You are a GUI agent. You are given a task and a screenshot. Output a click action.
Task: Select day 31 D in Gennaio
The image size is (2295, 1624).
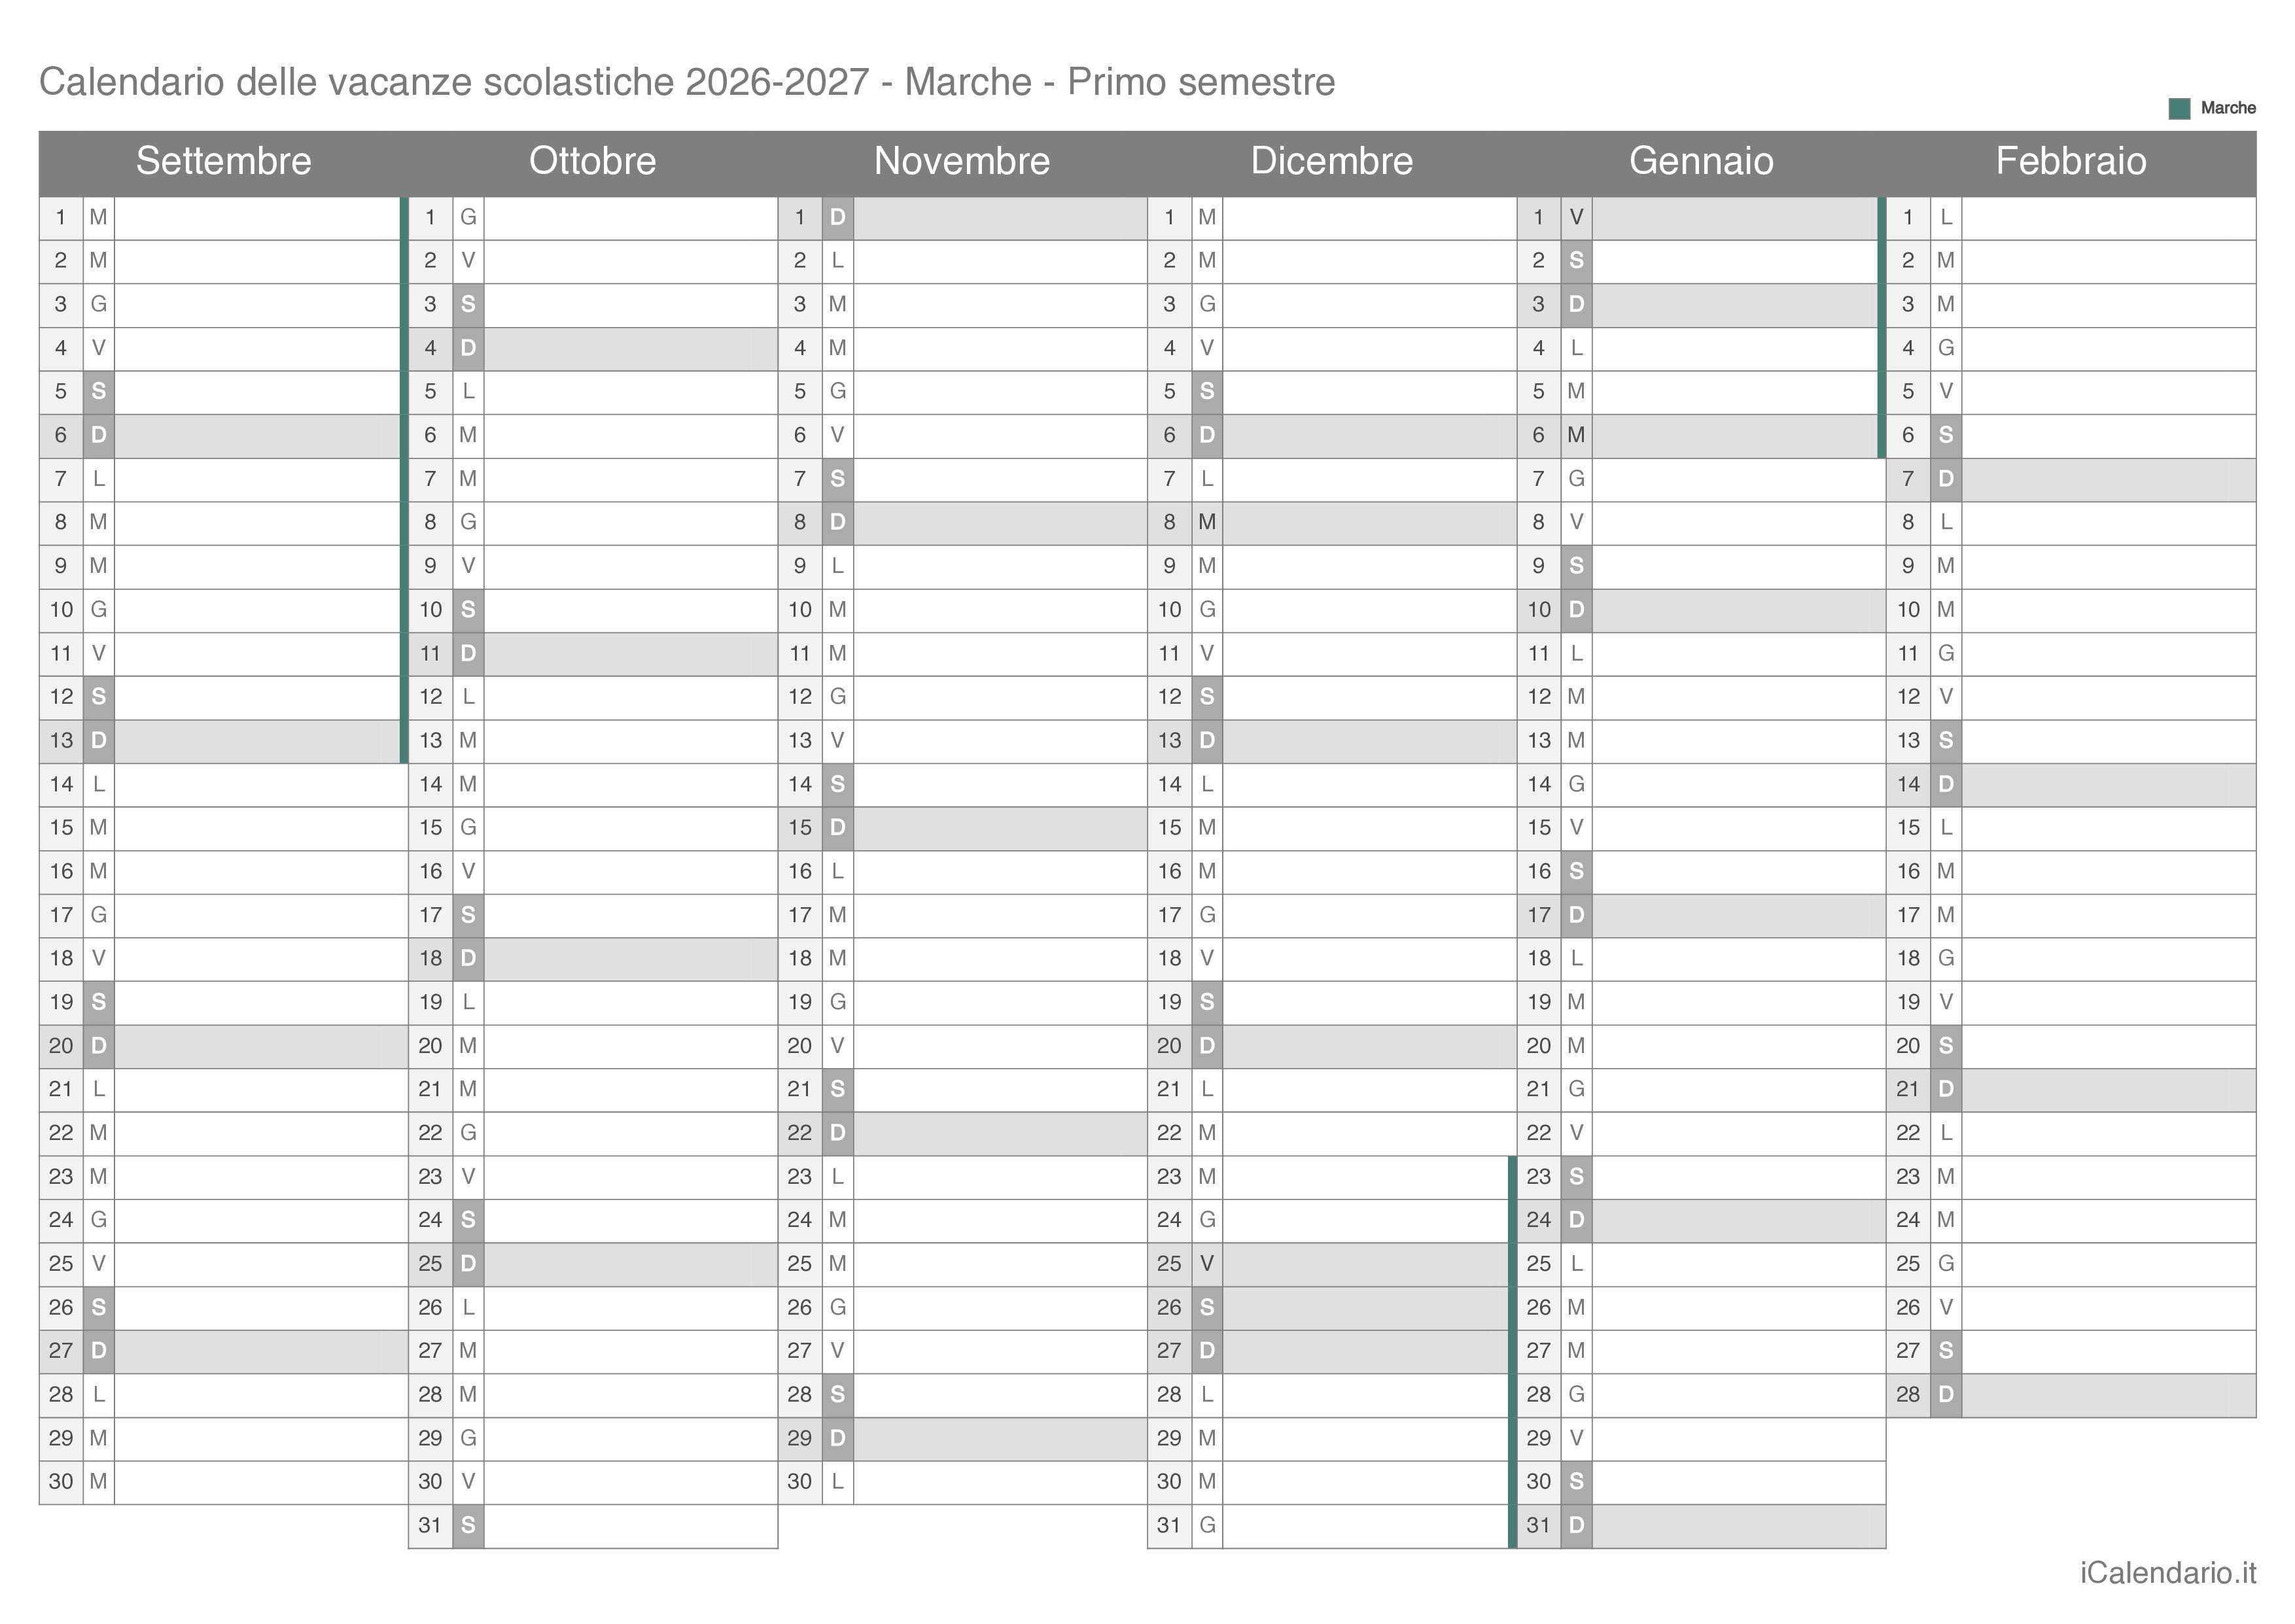[1702, 1526]
